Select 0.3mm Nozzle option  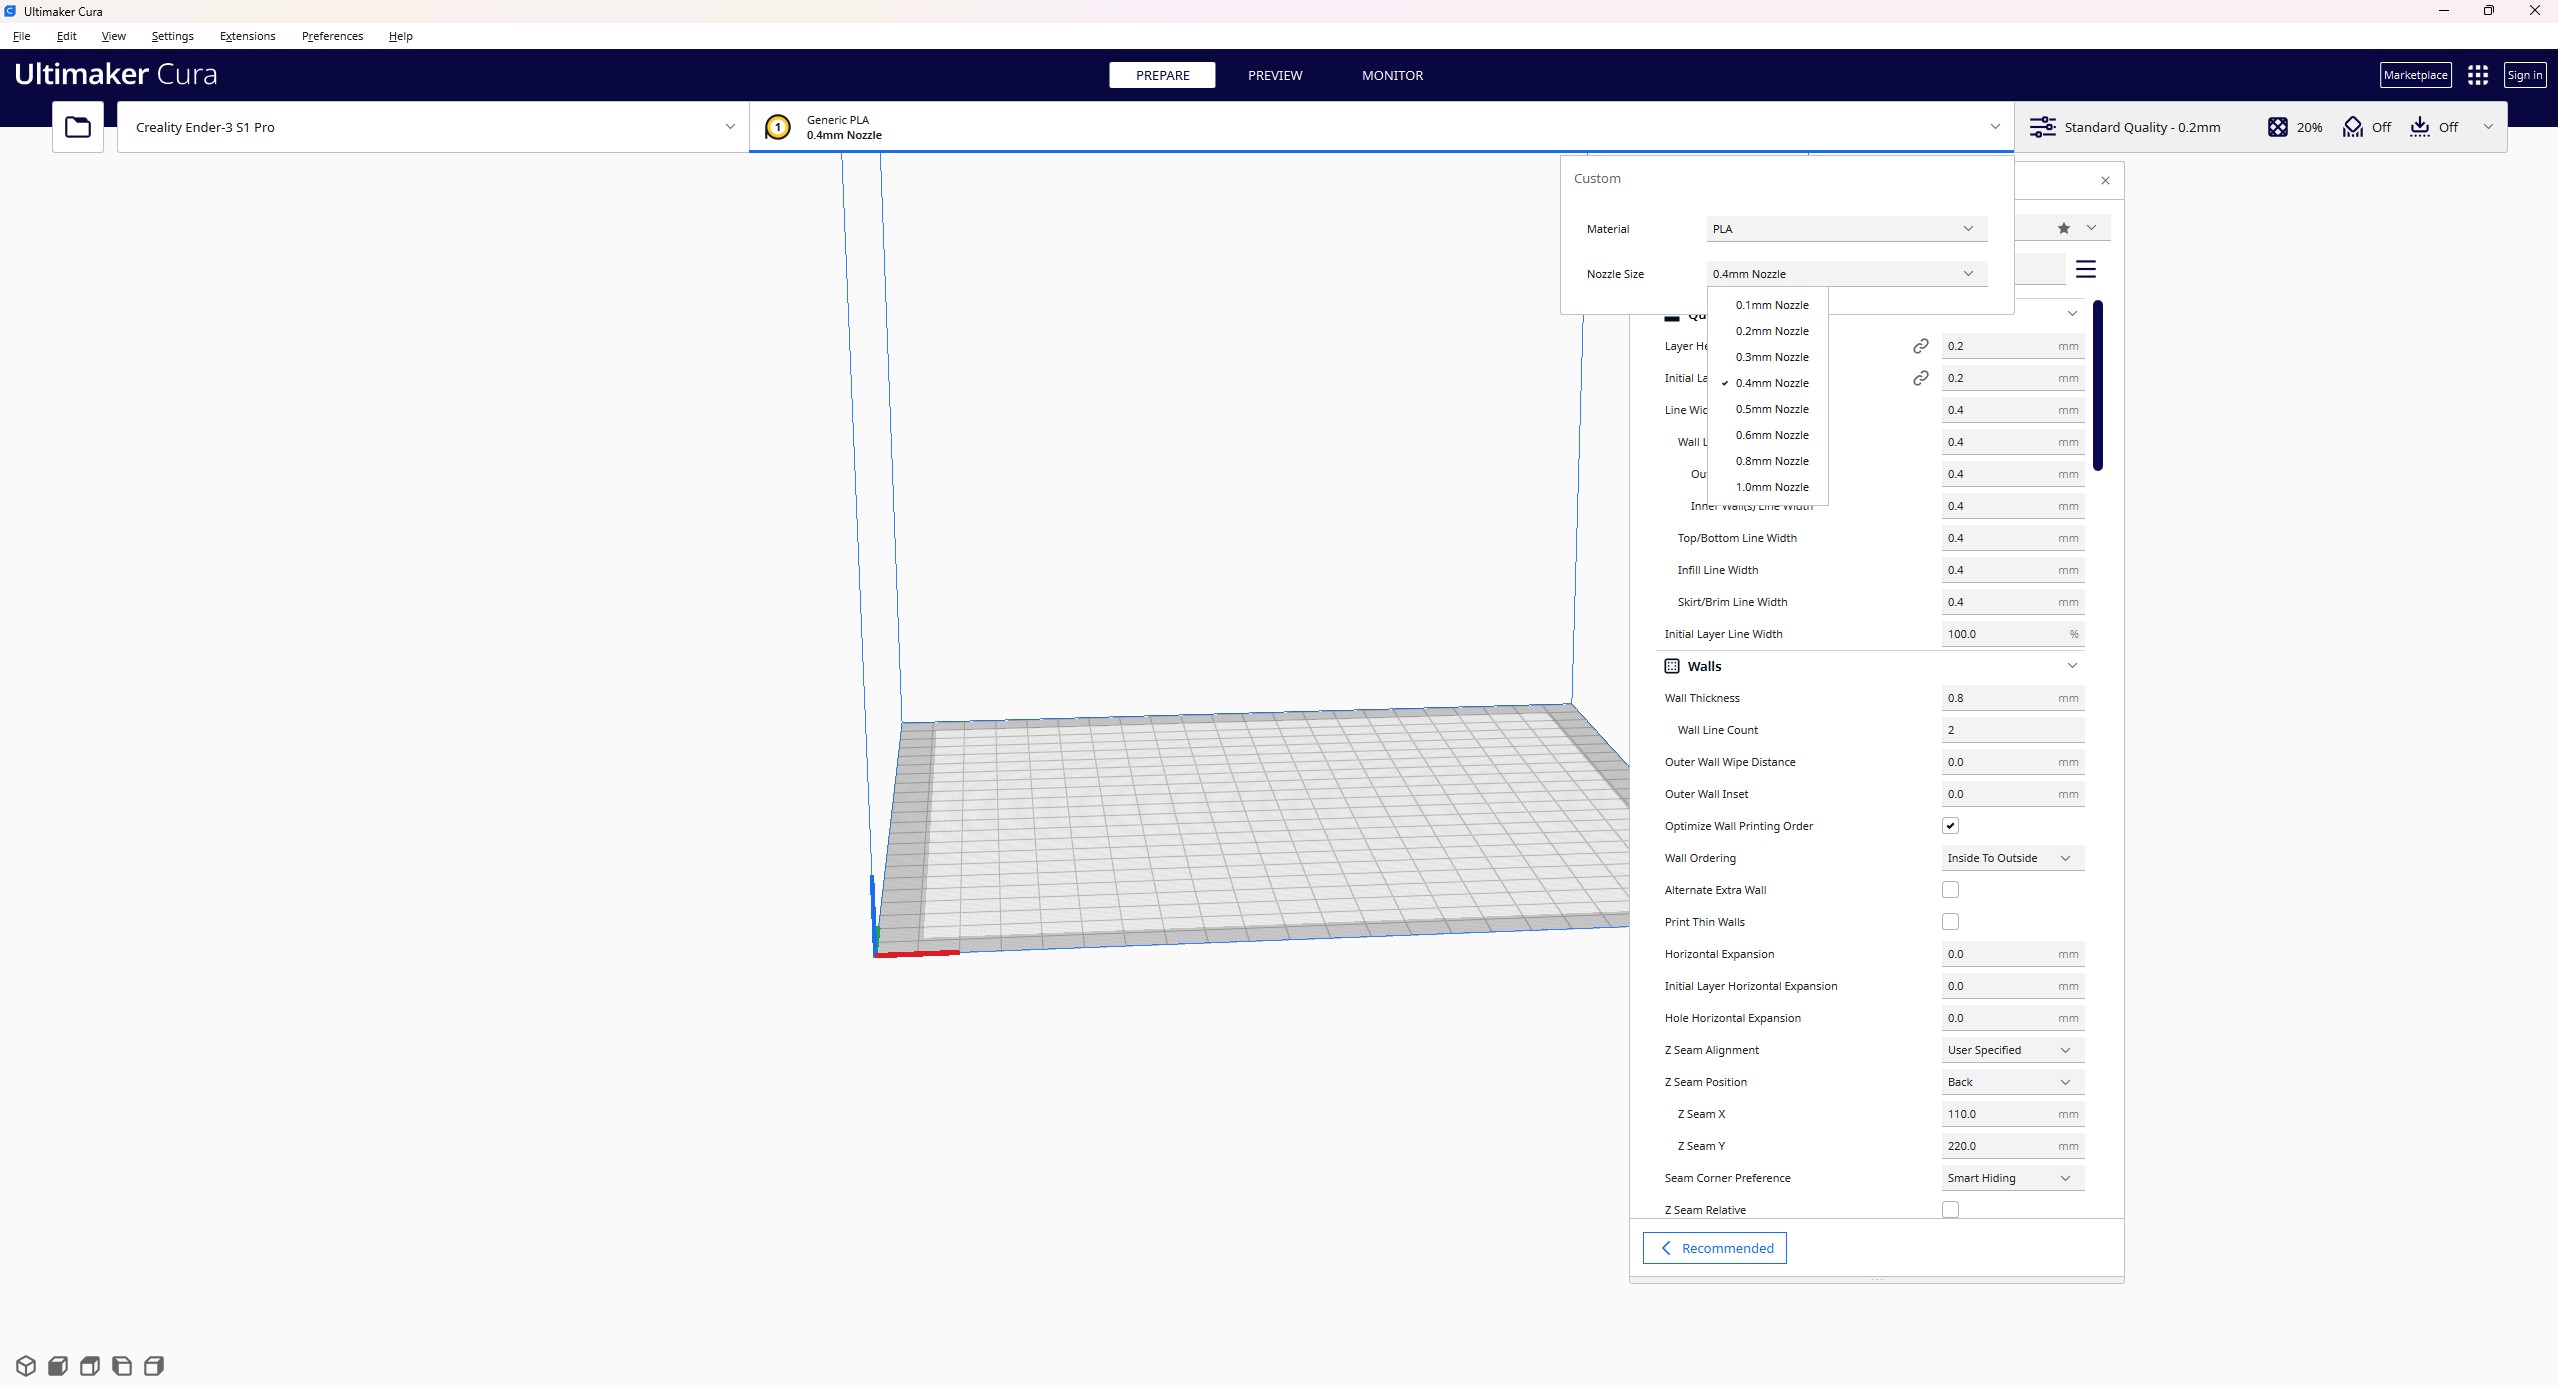[1768, 357]
